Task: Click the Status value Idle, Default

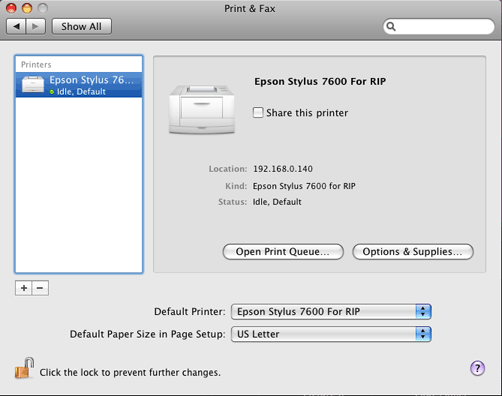Action: click(277, 202)
